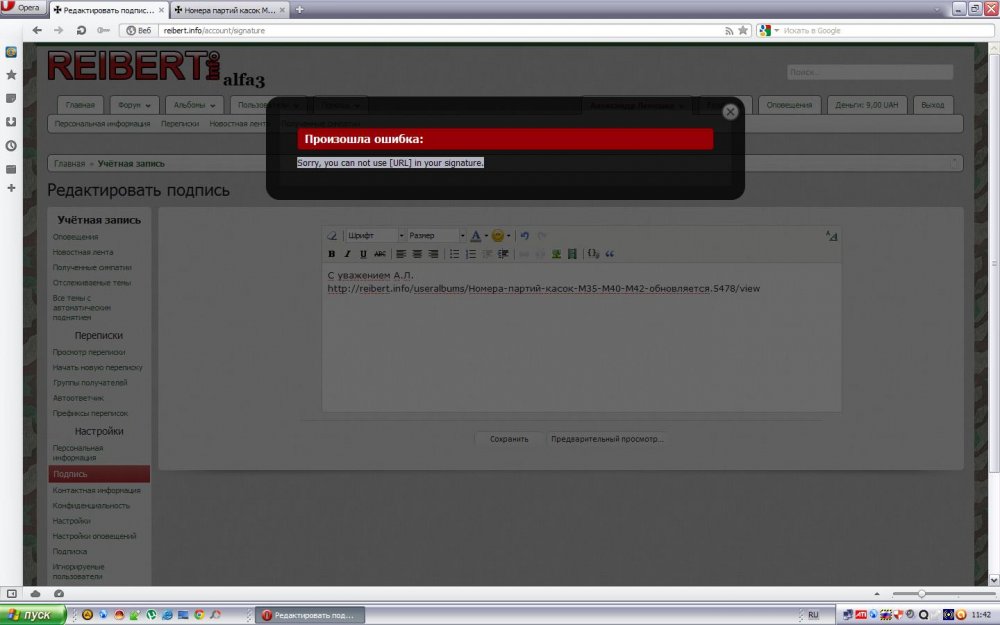Click the Выход logout tab
Screen dimensions: 1000x625
coord(932,105)
